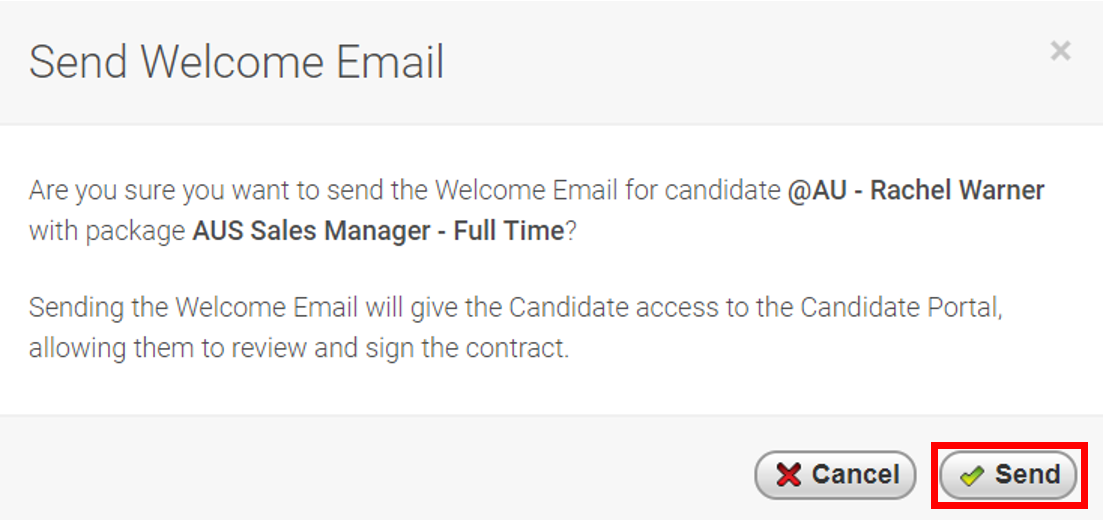
Task: Click the word Send on the button
Action: [x=1028, y=474]
